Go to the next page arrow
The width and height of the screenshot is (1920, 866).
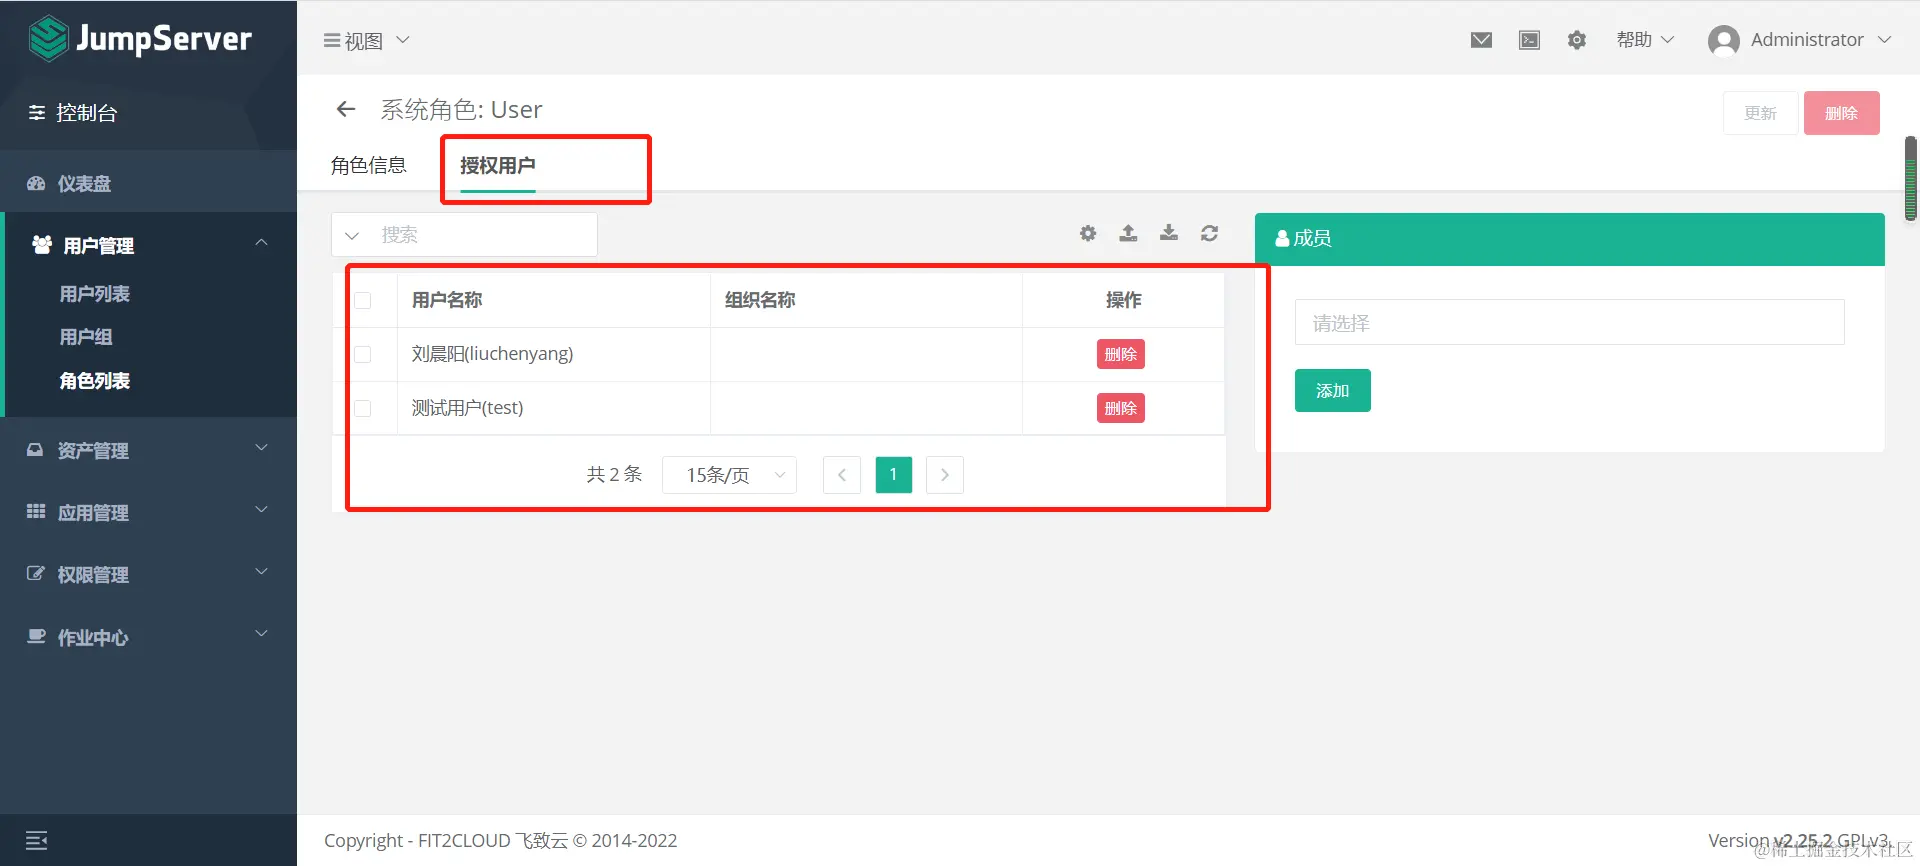coord(945,475)
